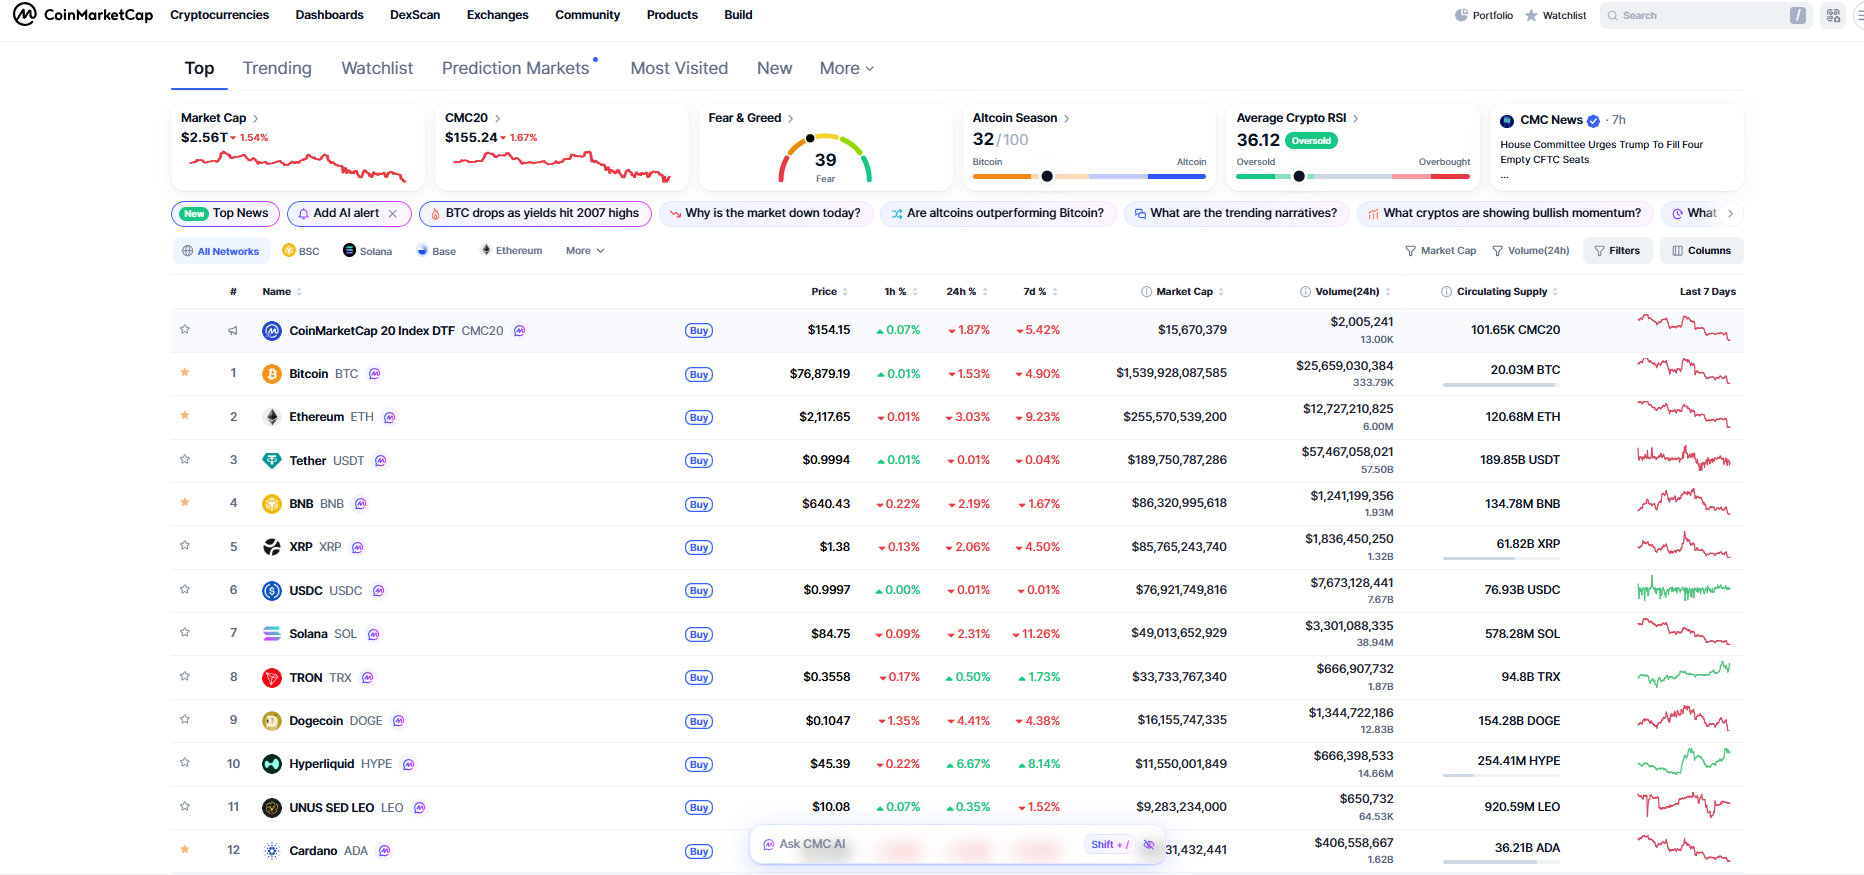The width and height of the screenshot is (1864, 875).
Task: Open the Market Cap filter dropdown
Action: [1441, 251]
